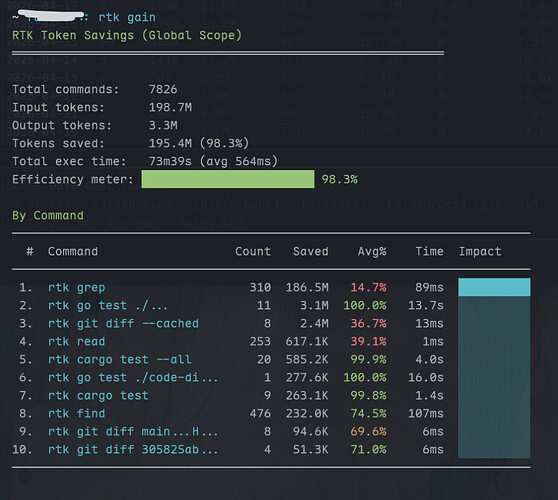Click the 'Impact' column header
The height and width of the screenshot is (500, 558).
[480, 251]
